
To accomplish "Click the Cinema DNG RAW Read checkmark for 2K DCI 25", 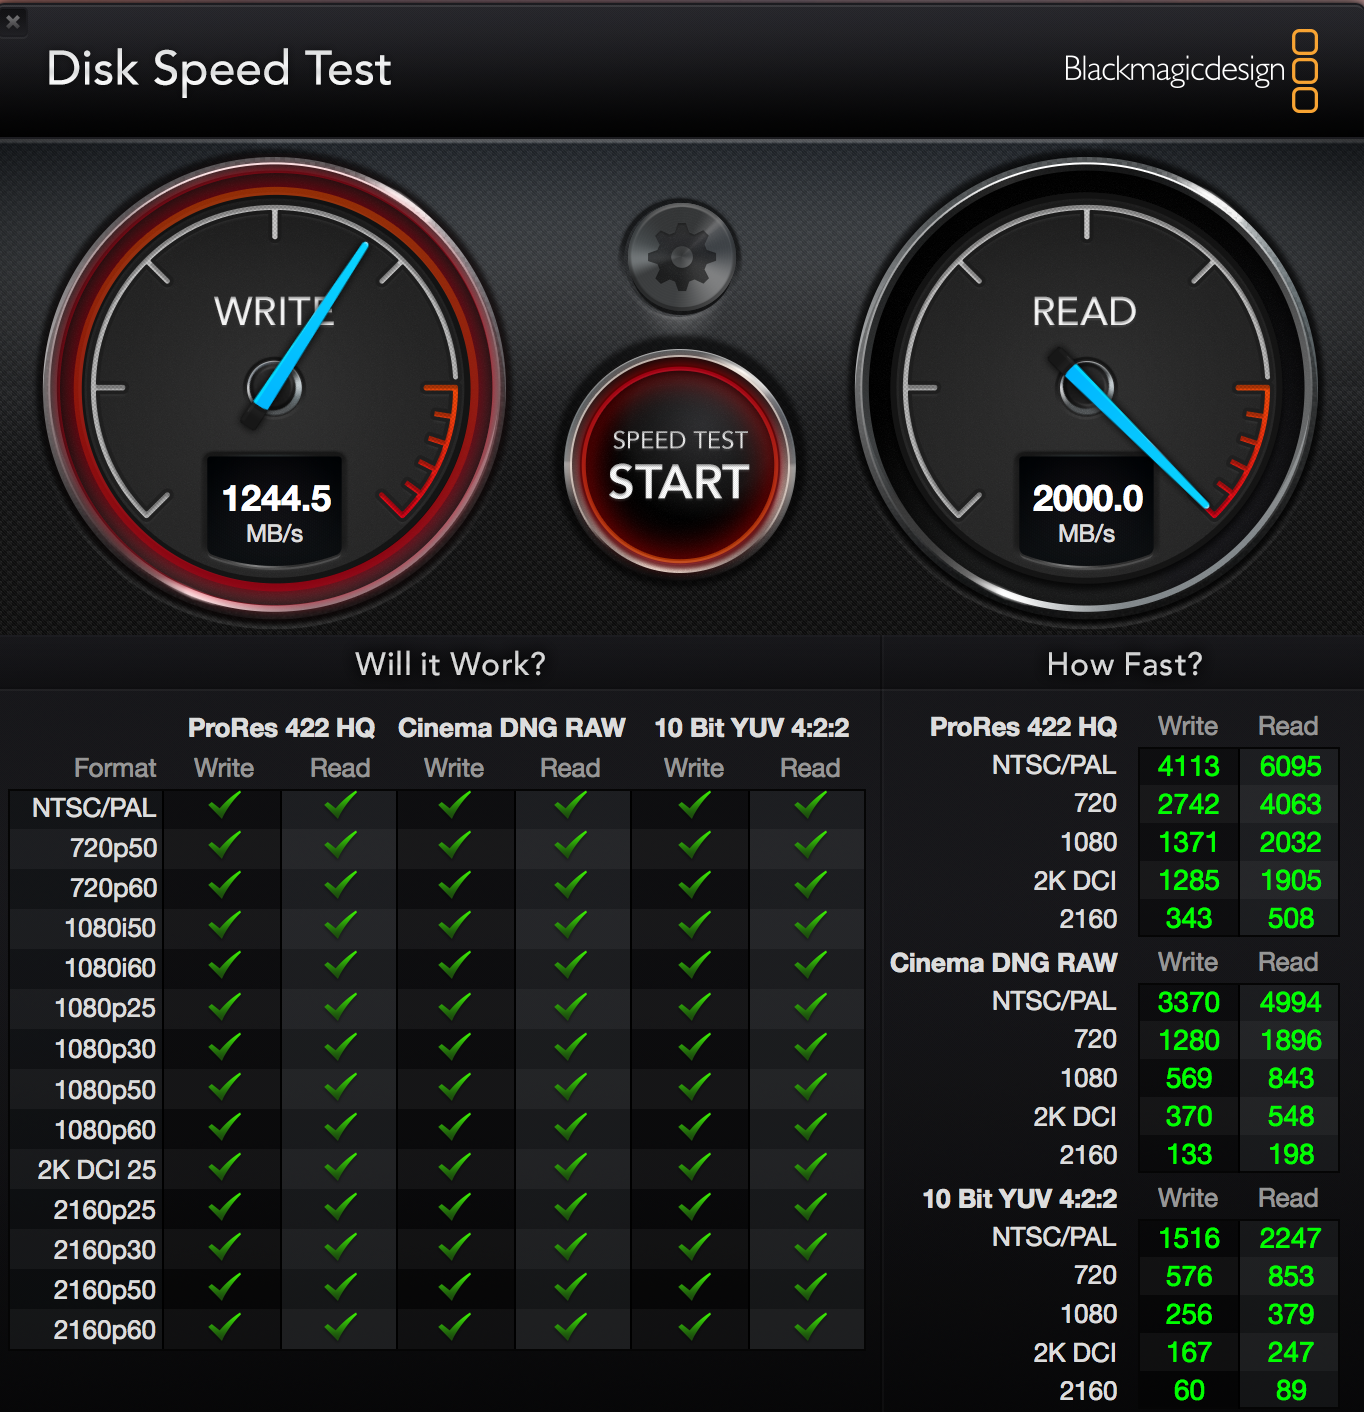I will (570, 1167).
